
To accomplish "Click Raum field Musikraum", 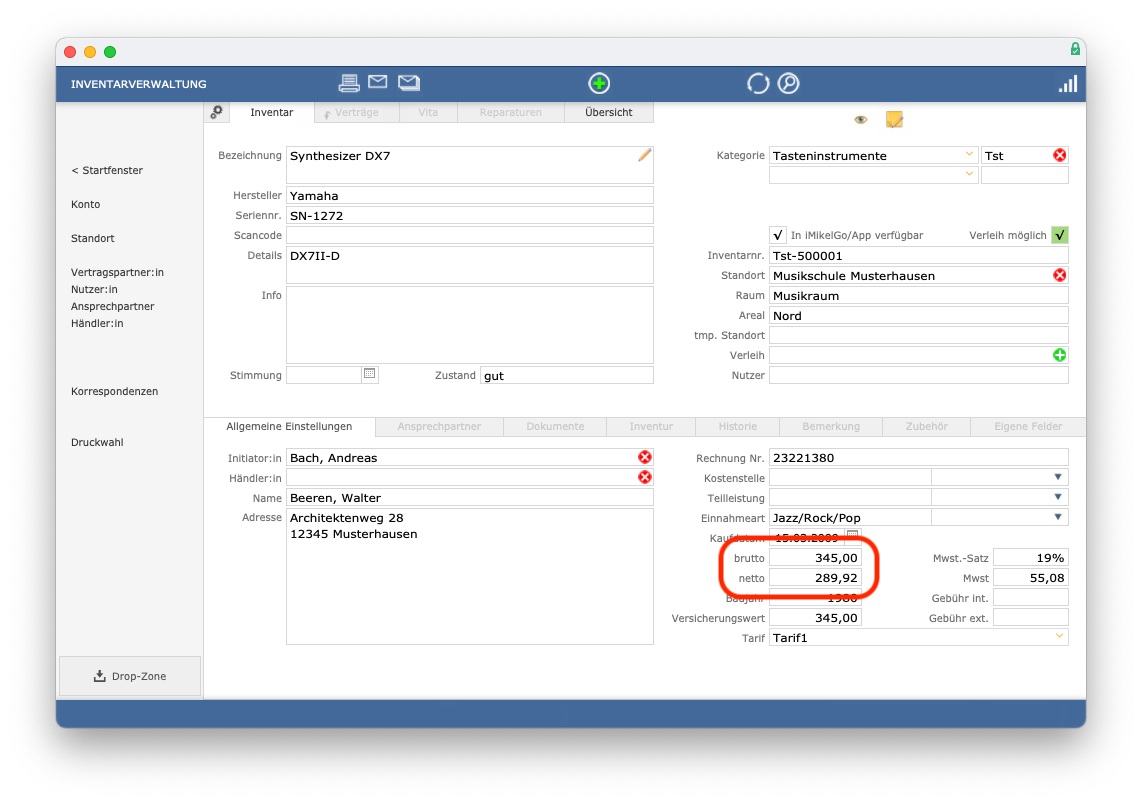I will [918, 296].
